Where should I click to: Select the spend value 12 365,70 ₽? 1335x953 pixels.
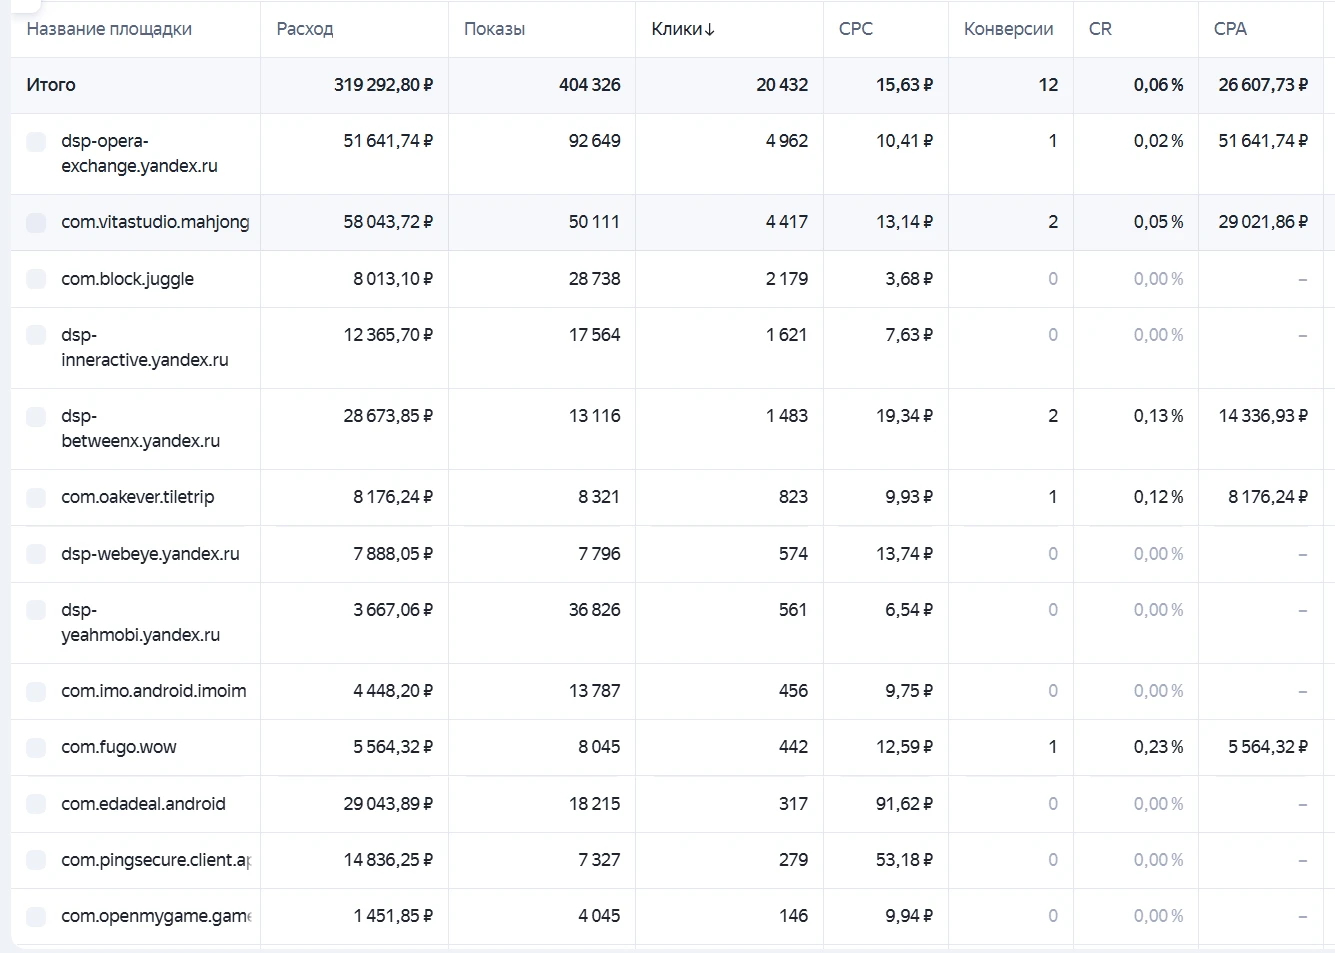388,335
